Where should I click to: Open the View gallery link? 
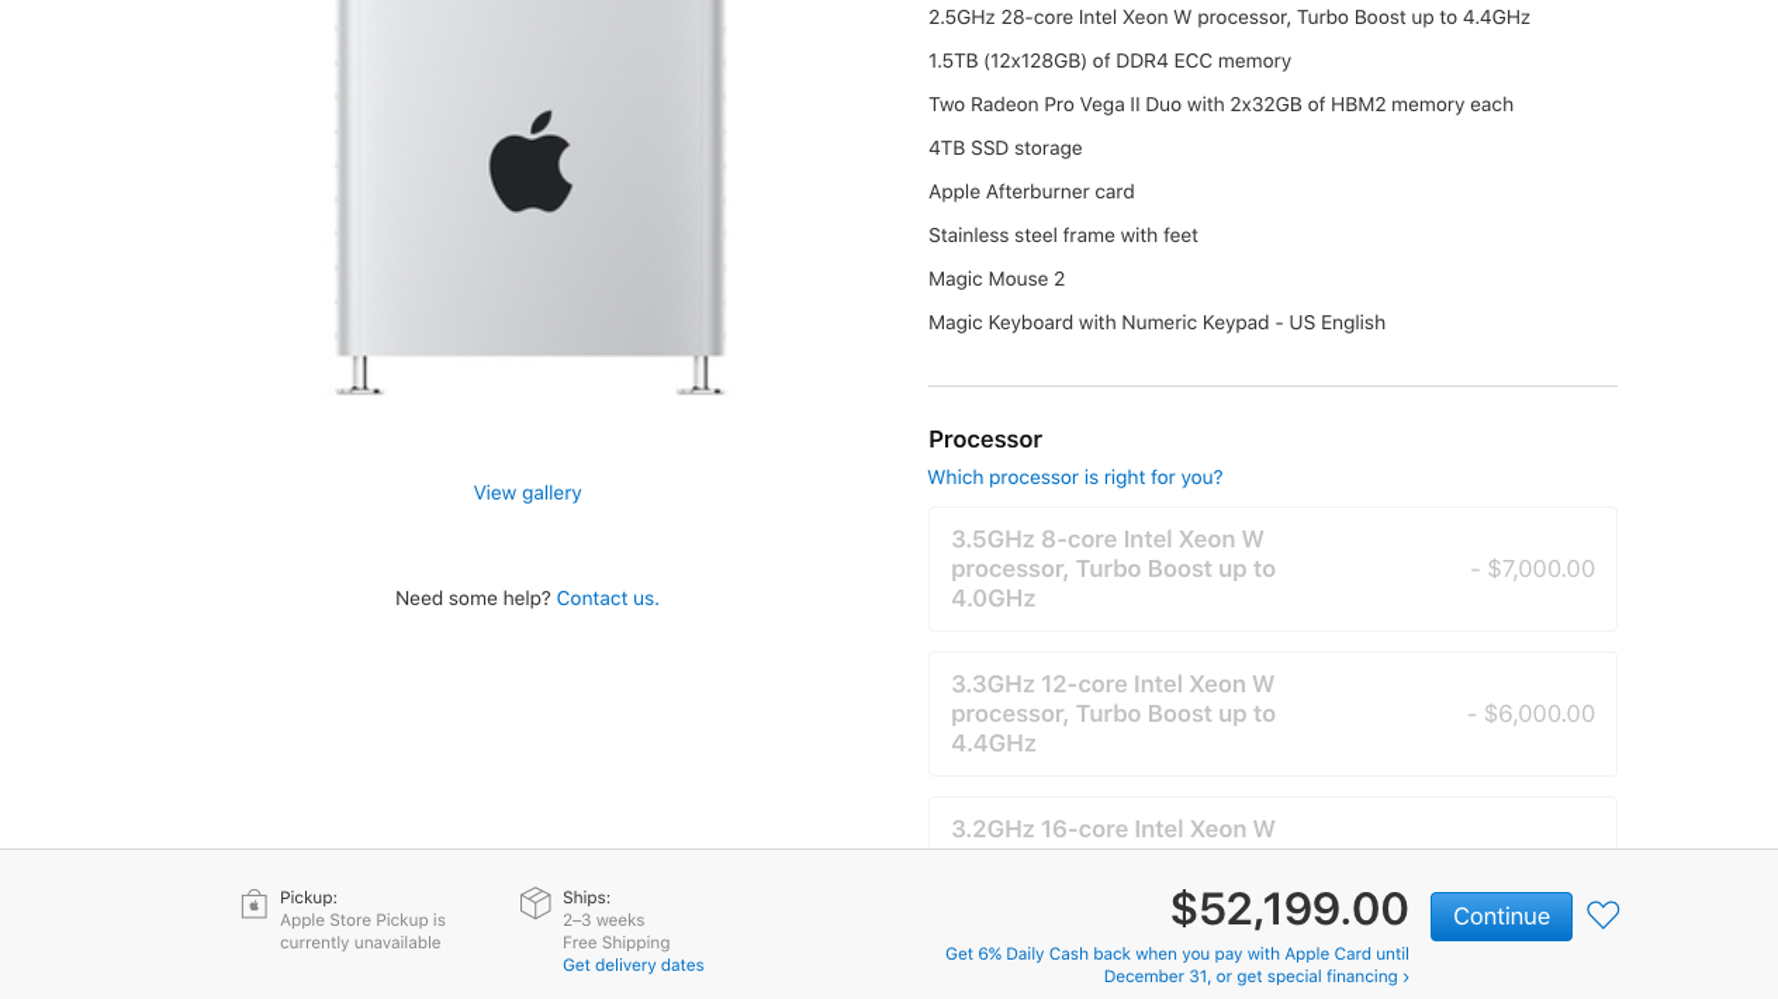[x=527, y=493]
